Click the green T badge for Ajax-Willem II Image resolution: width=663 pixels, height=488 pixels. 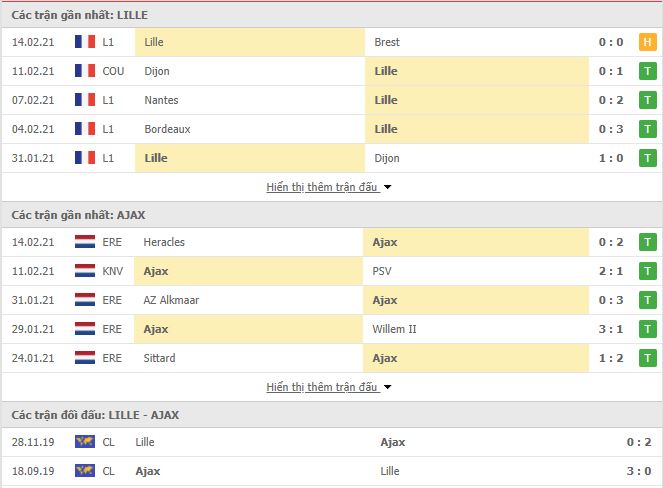tap(647, 329)
